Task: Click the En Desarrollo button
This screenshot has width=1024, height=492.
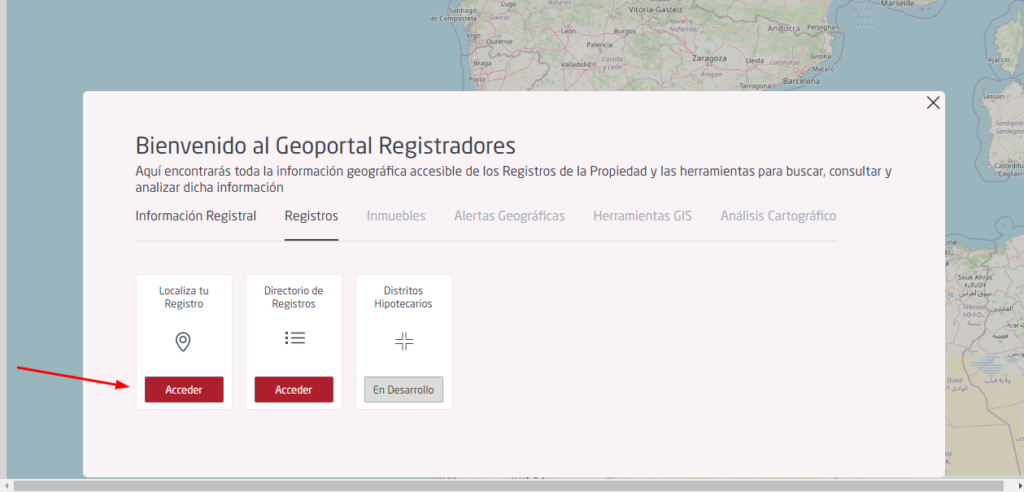Action: [404, 390]
